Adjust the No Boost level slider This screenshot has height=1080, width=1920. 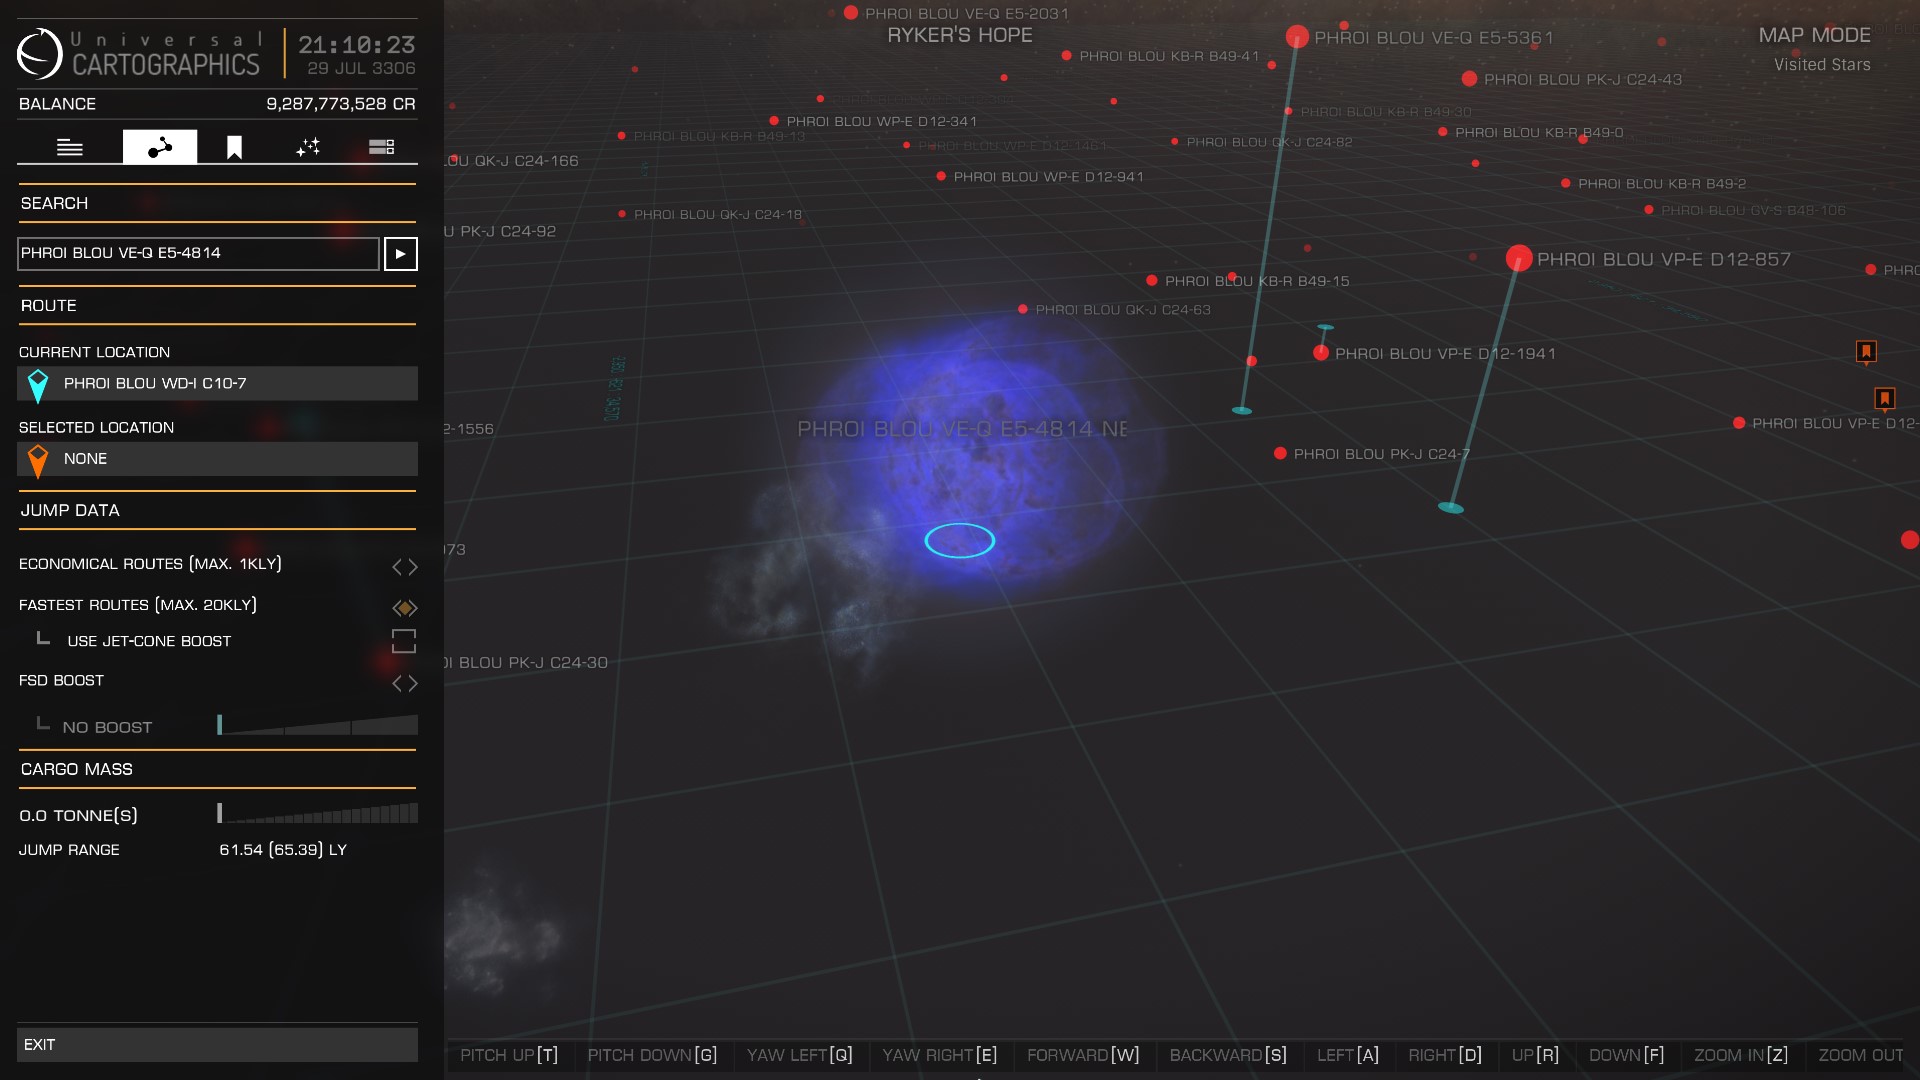(318, 725)
